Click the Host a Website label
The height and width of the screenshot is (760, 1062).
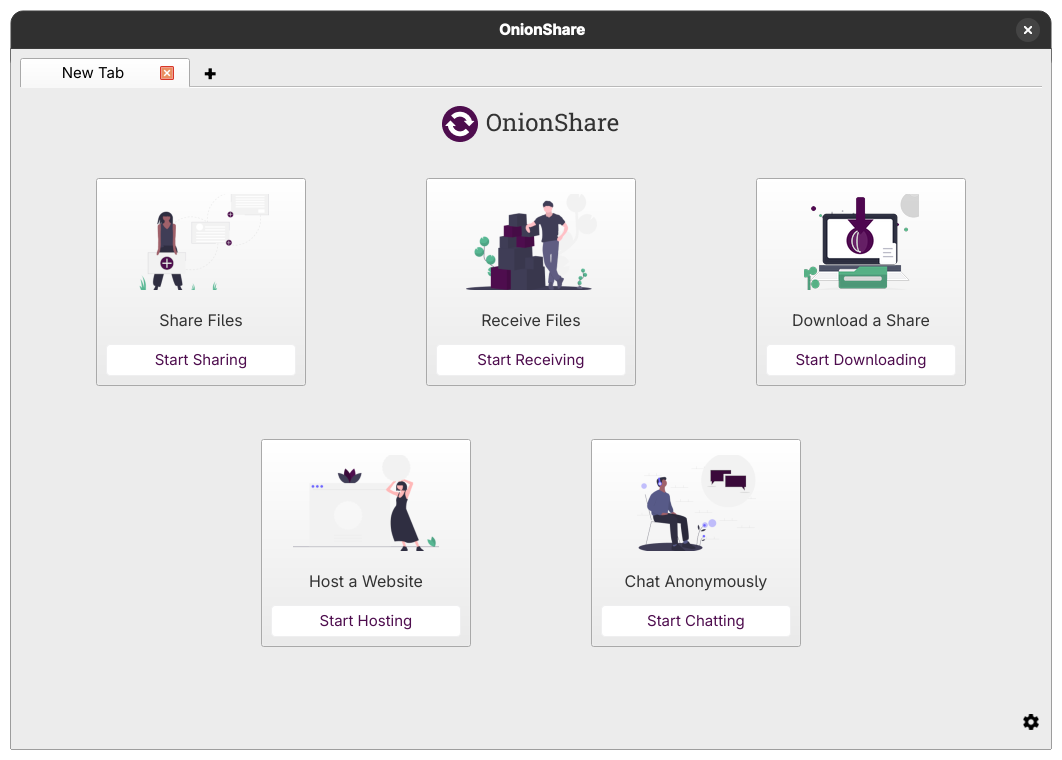click(366, 581)
